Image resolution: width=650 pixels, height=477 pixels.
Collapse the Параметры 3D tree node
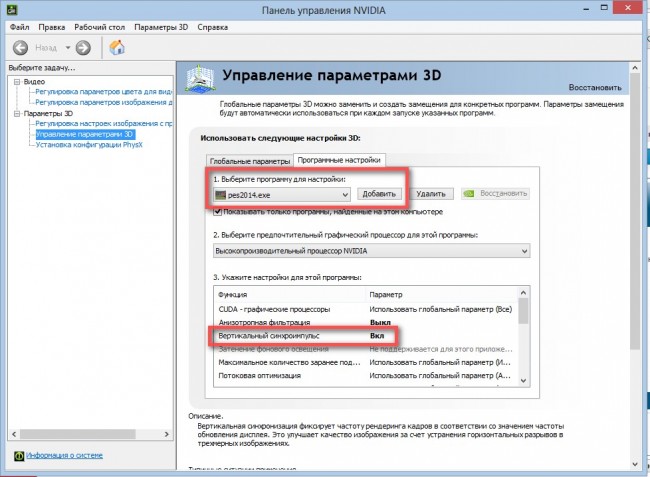pyautogui.click(x=15, y=113)
